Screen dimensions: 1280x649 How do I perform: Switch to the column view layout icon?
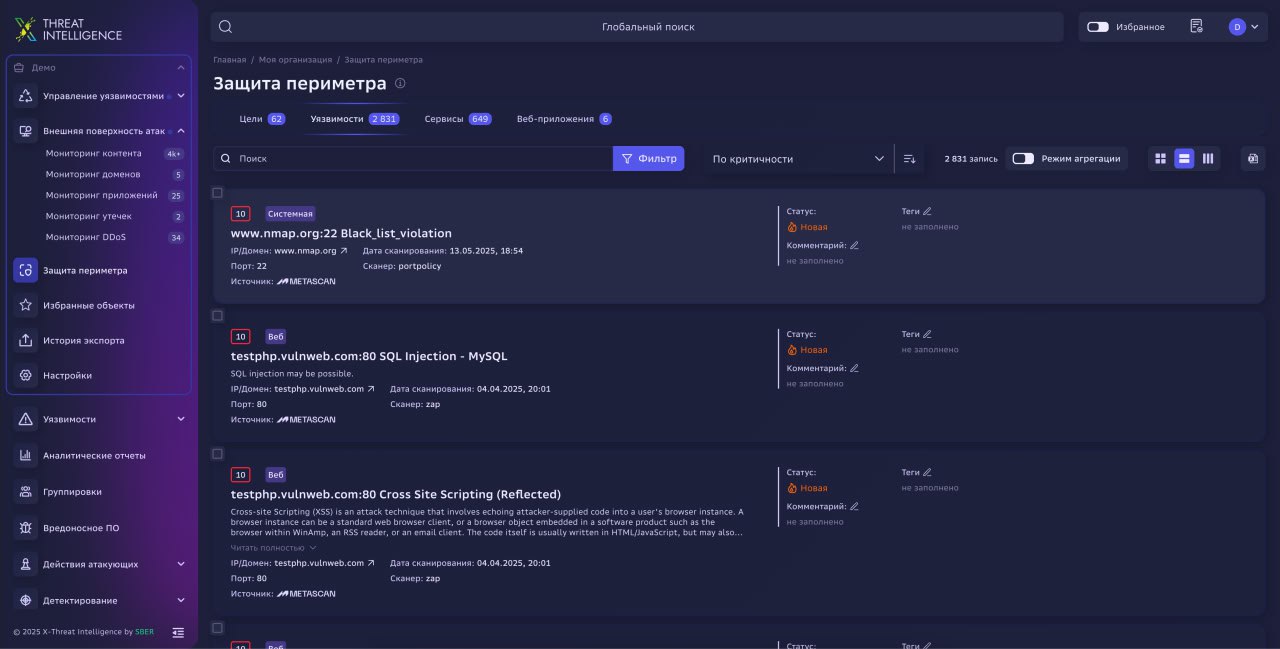coord(1208,158)
